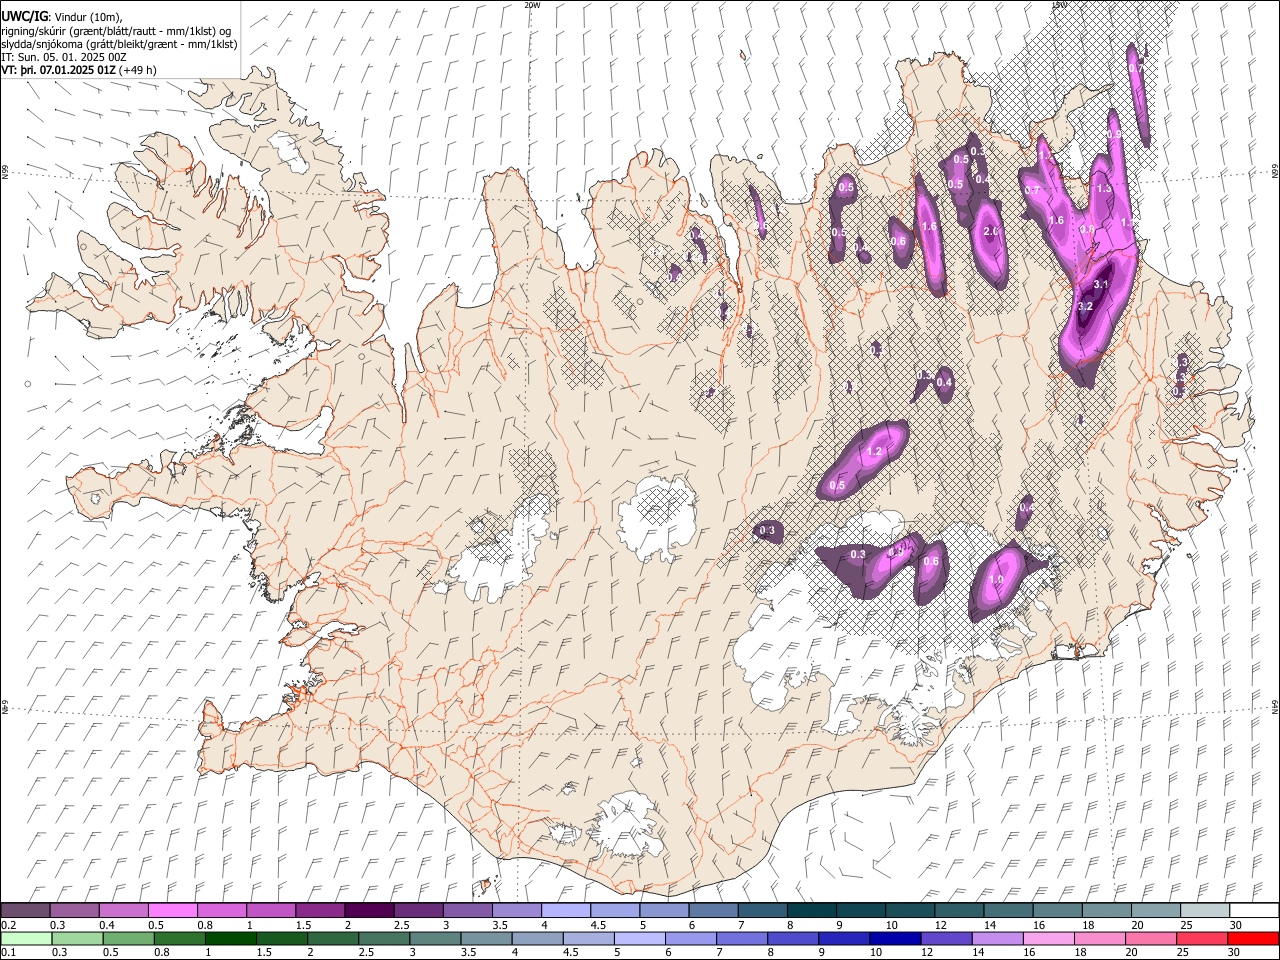
Task: Select the grey-green 3 rain swatch
Action: [x=434, y=938]
